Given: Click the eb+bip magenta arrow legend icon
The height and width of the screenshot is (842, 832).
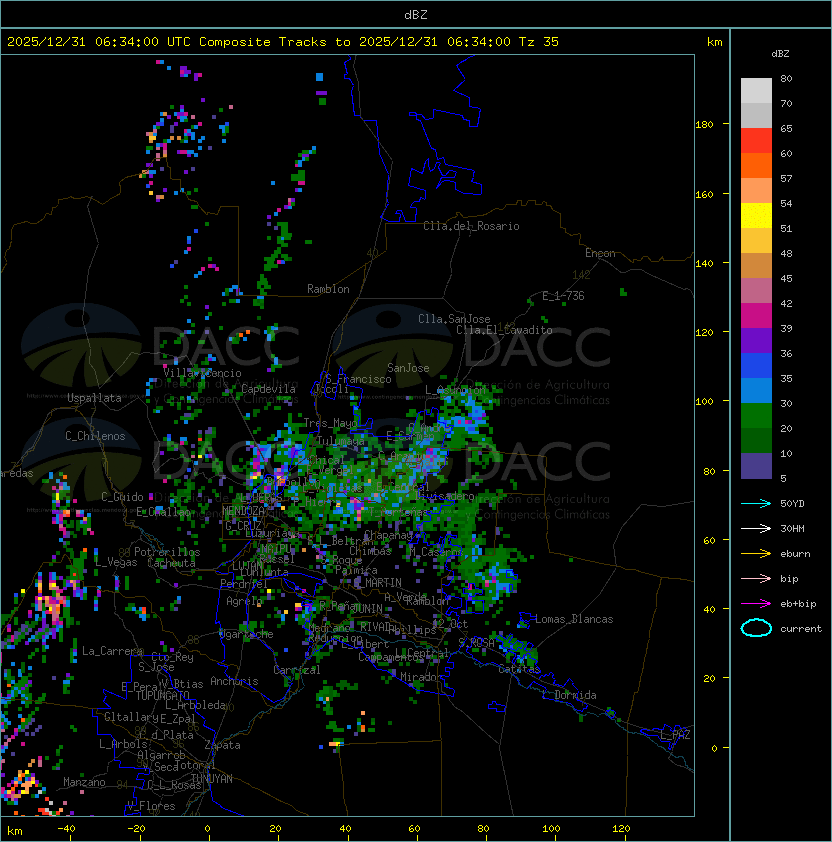Looking at the screenshot, I should pyautogui.click(x=756, y=604).
